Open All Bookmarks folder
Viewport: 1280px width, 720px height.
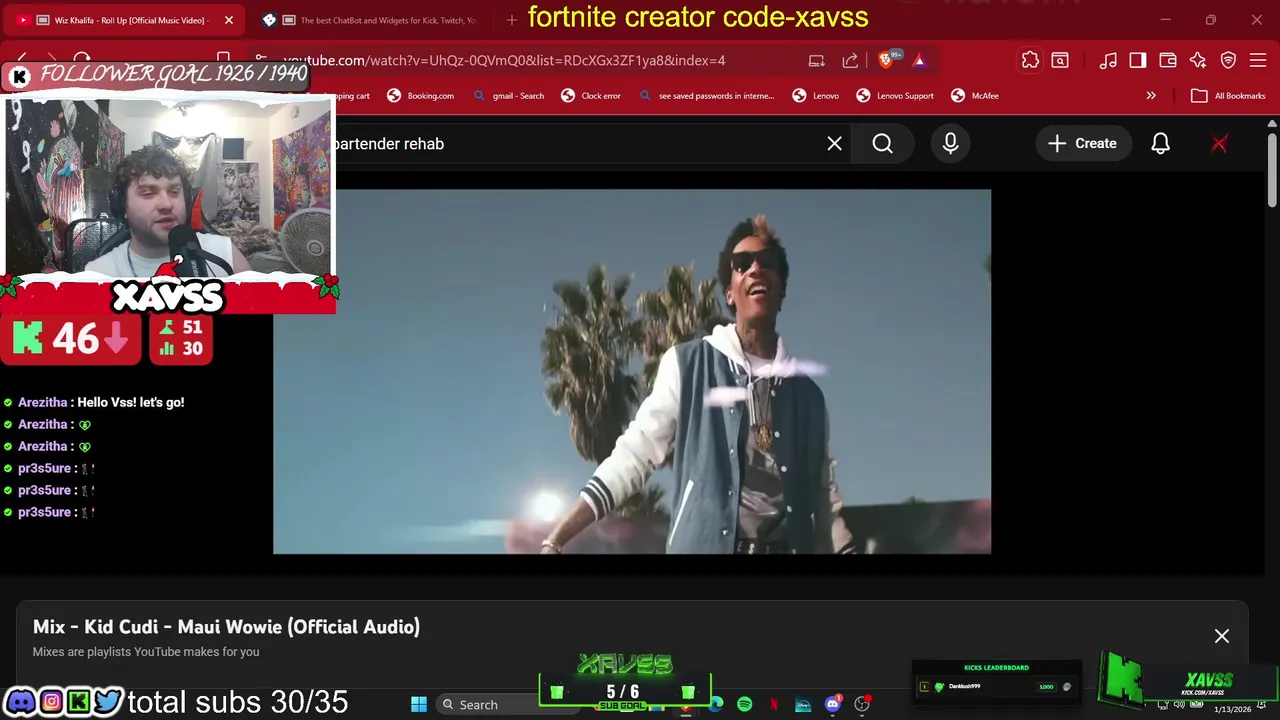pos(1228,96)
